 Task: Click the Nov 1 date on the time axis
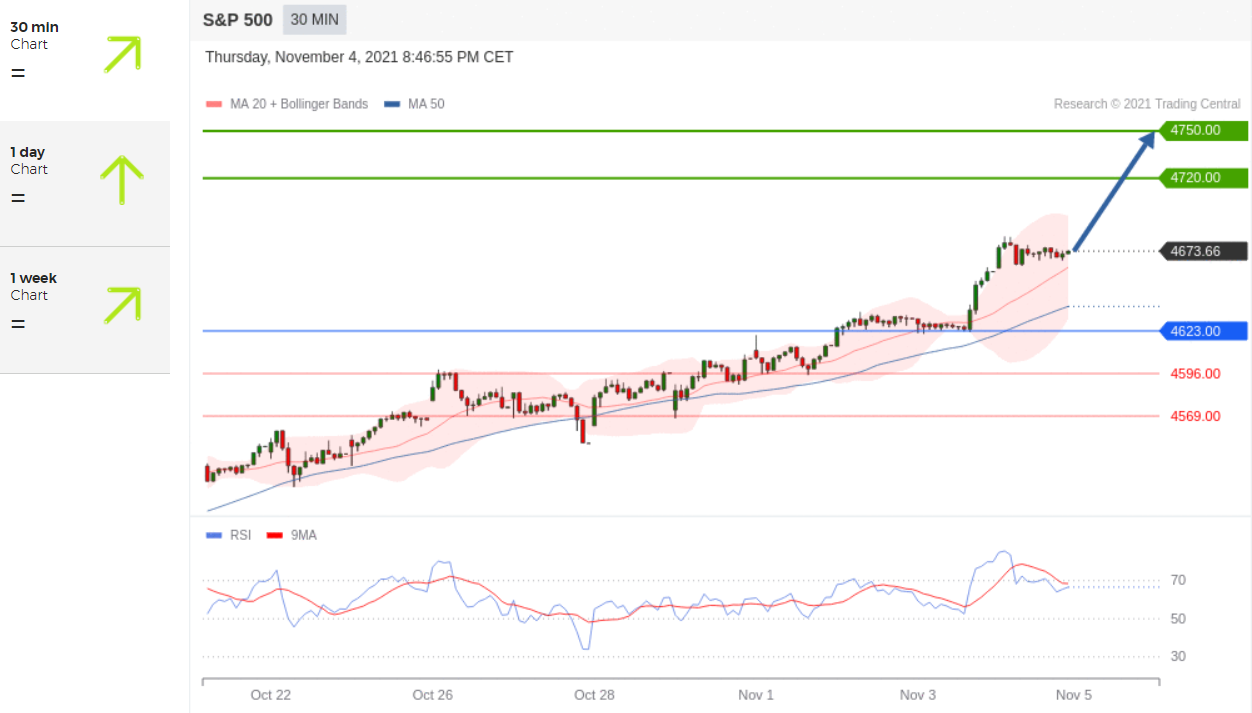pos(756,695)
